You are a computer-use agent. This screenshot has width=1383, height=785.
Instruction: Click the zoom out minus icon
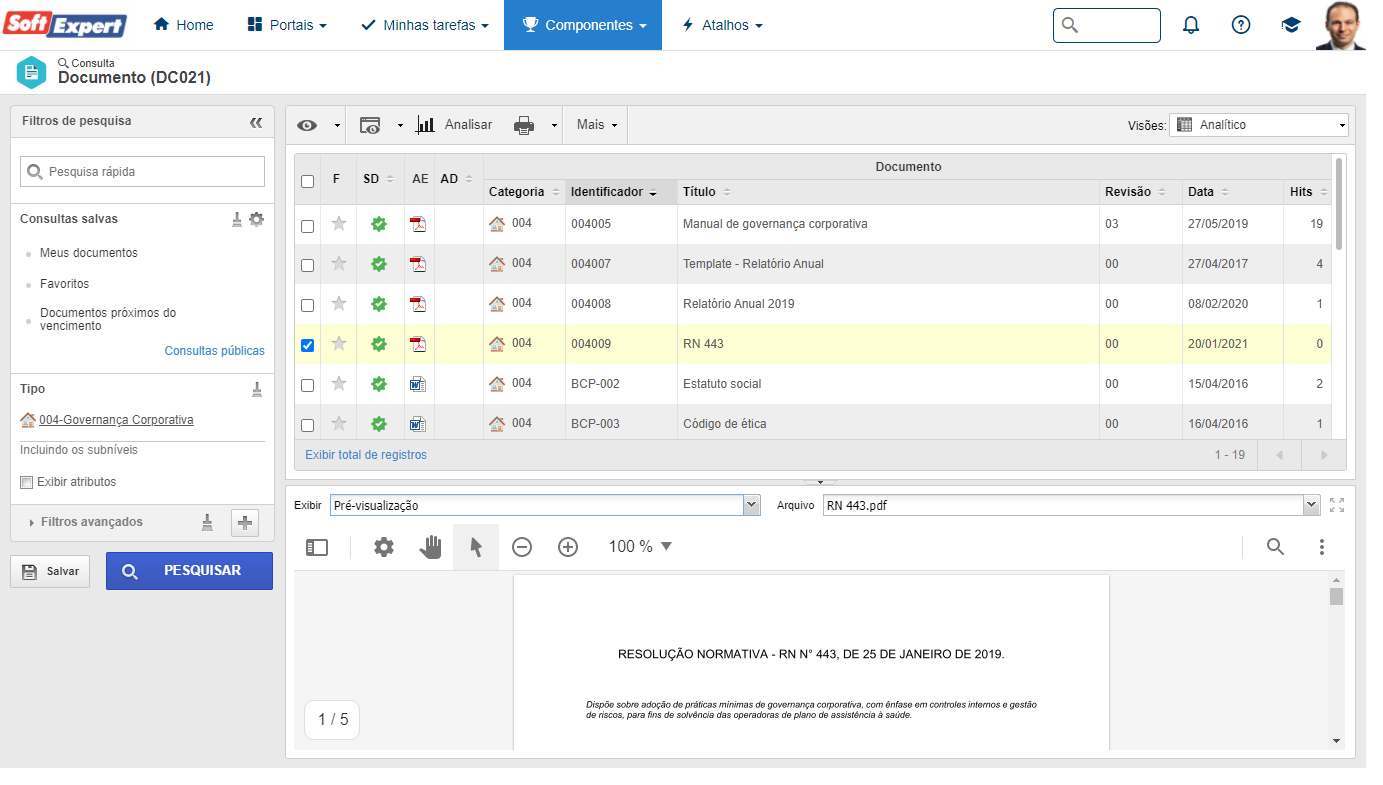tap(522, 547)
